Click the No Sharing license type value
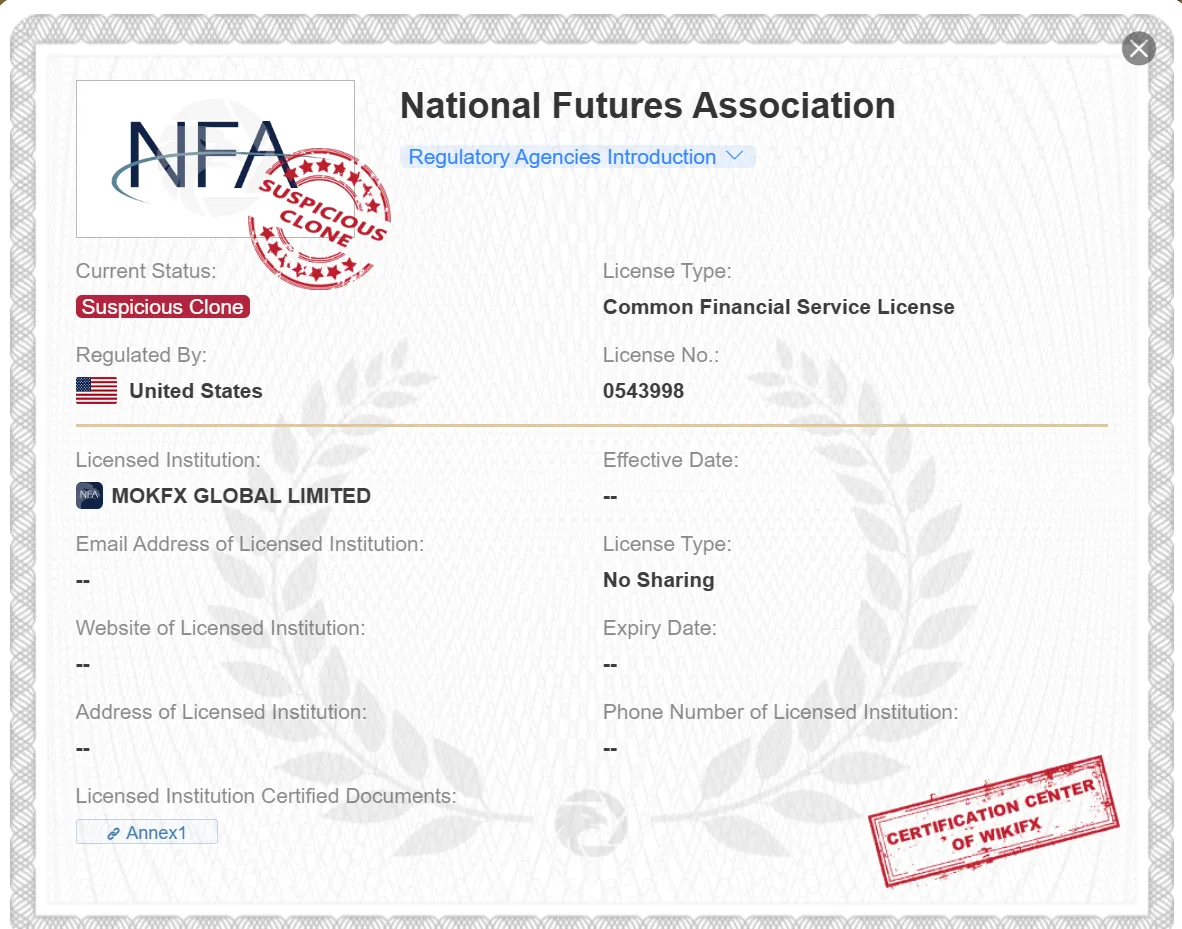The height and width of the screenshot is (929, 1182). click(x=658, y=580)
